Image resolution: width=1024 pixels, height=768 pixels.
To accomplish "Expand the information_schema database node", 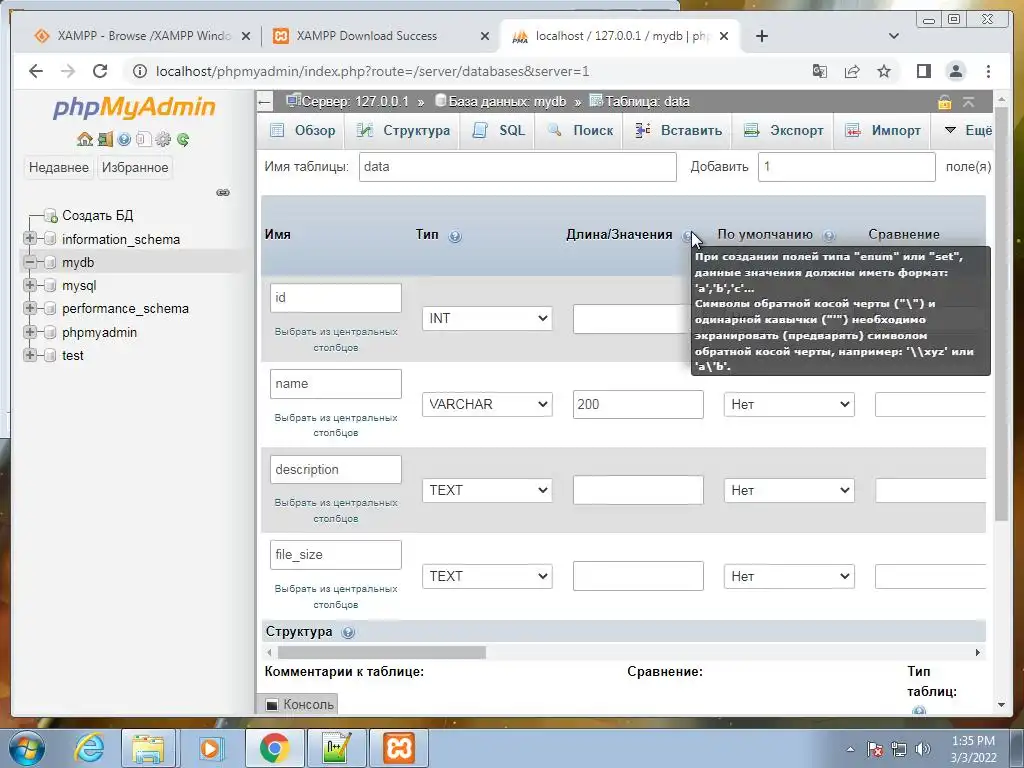I will click(29, 238).
